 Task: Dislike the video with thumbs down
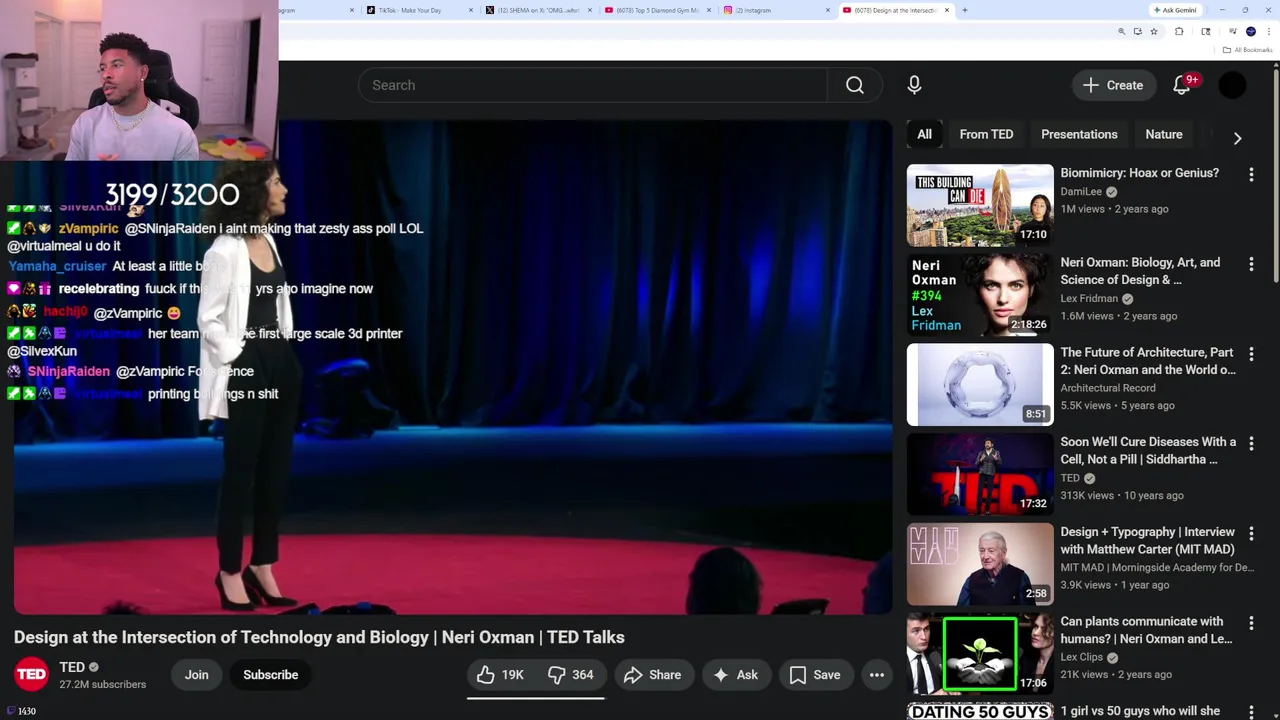pyautogui.click(x=571, y=675)
